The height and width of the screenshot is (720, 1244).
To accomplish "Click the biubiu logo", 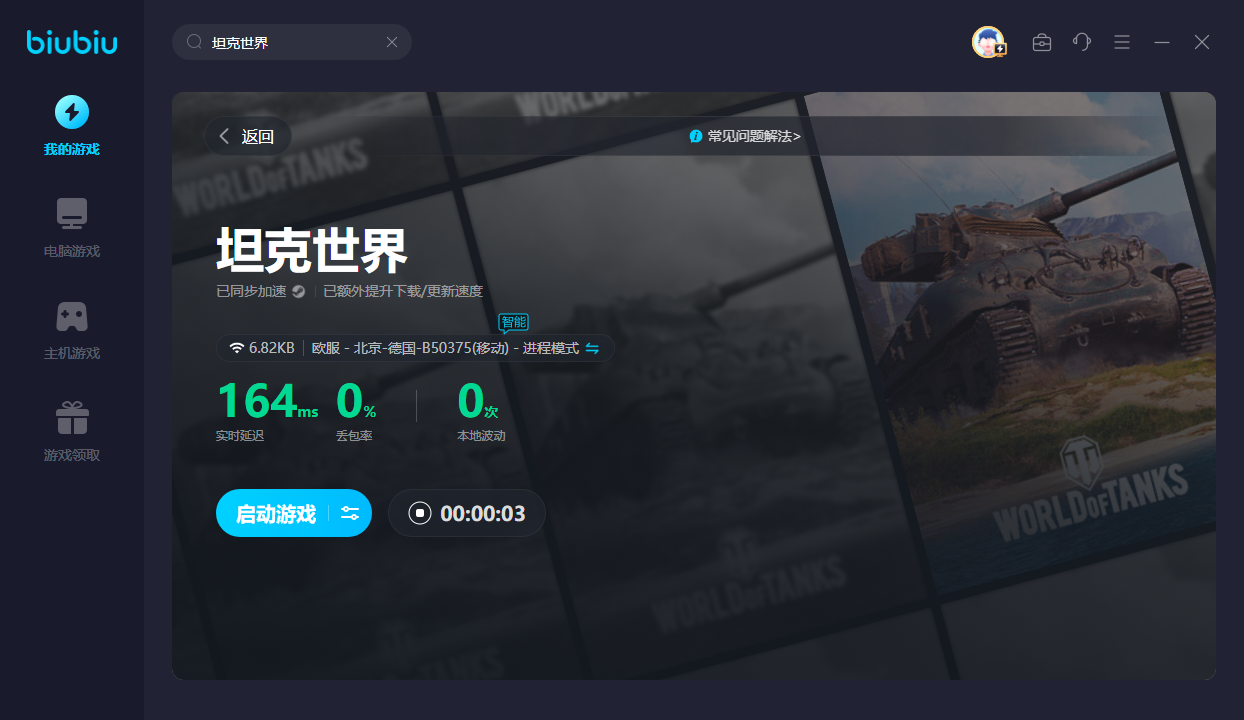I will click(x=72, y=42).
